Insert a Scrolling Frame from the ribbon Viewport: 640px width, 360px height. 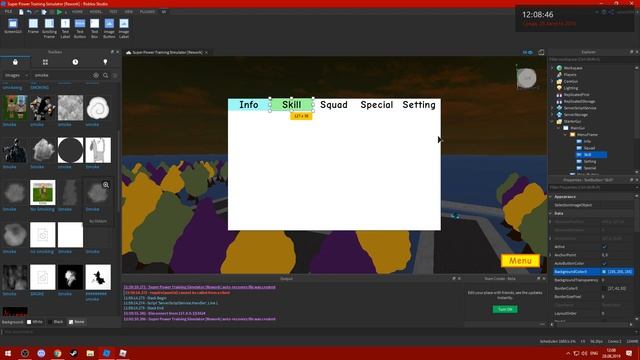pos(49,28)
